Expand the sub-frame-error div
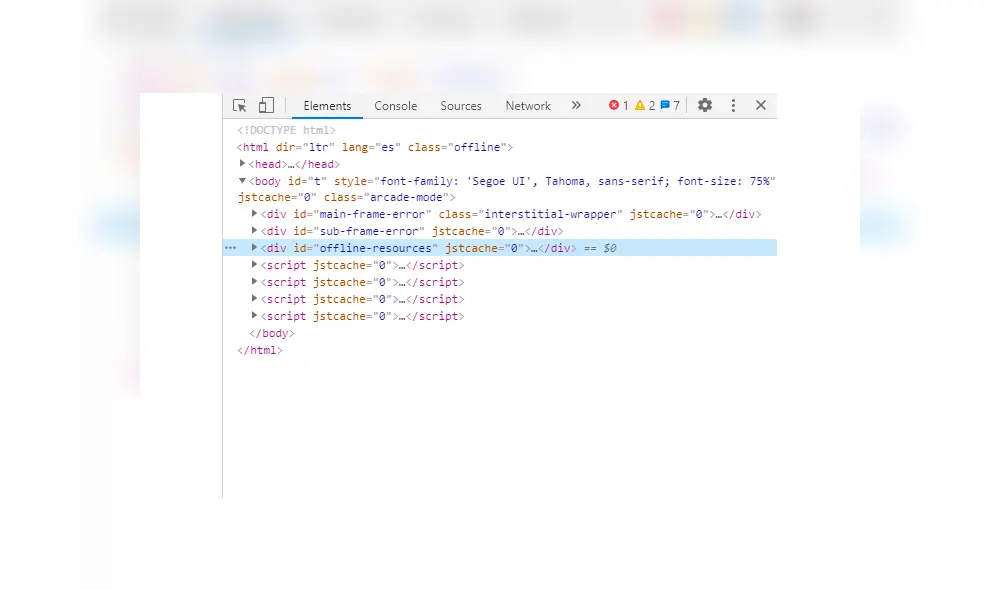The height and width of the screenshot is (590, 1000). [255, 231]
